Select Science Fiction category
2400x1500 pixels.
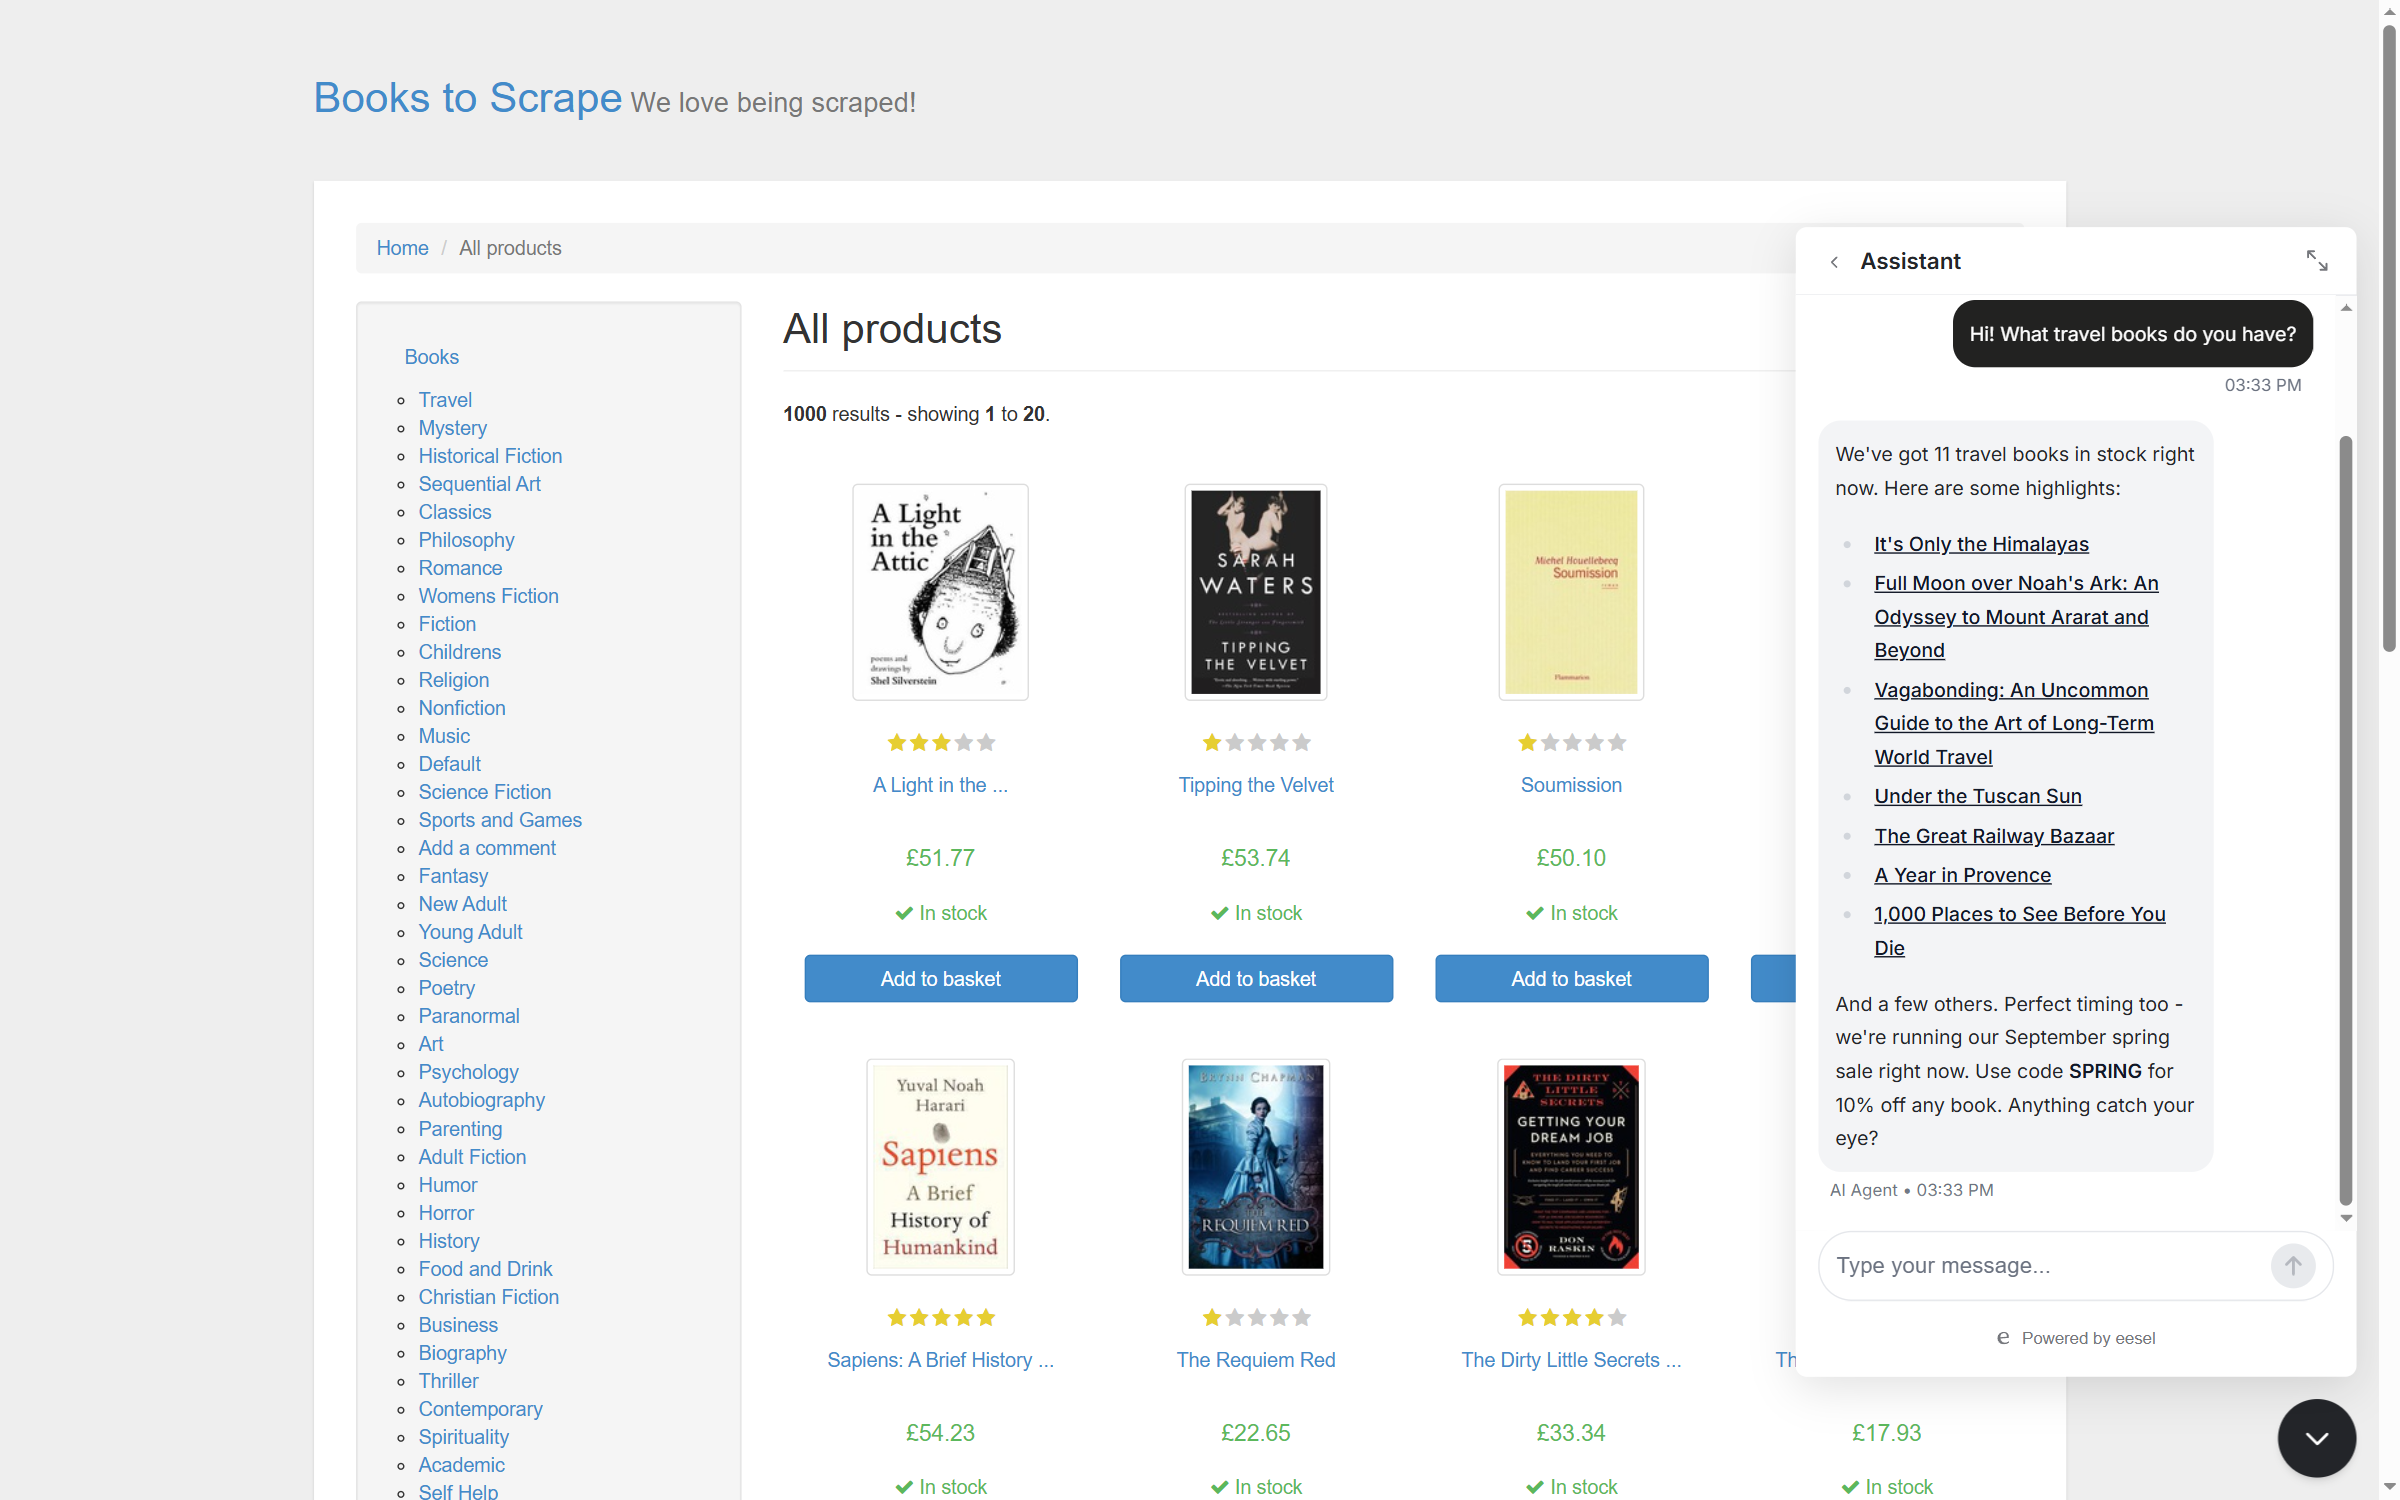[x=484, y=792]
